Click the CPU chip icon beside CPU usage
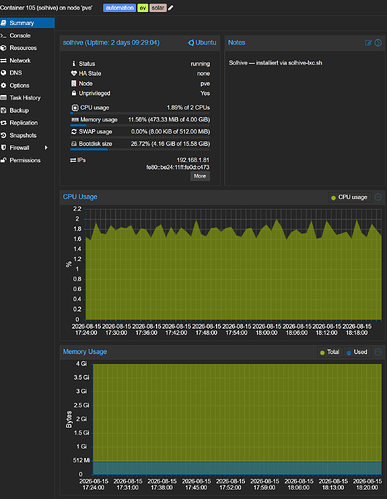 (75, 108)
